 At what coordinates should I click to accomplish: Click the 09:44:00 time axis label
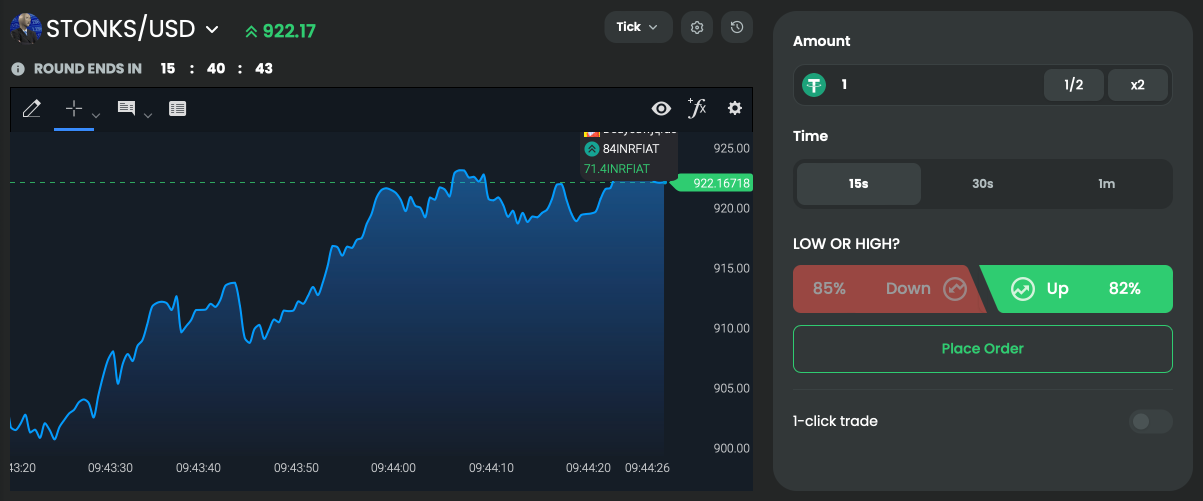click(393, 467)
